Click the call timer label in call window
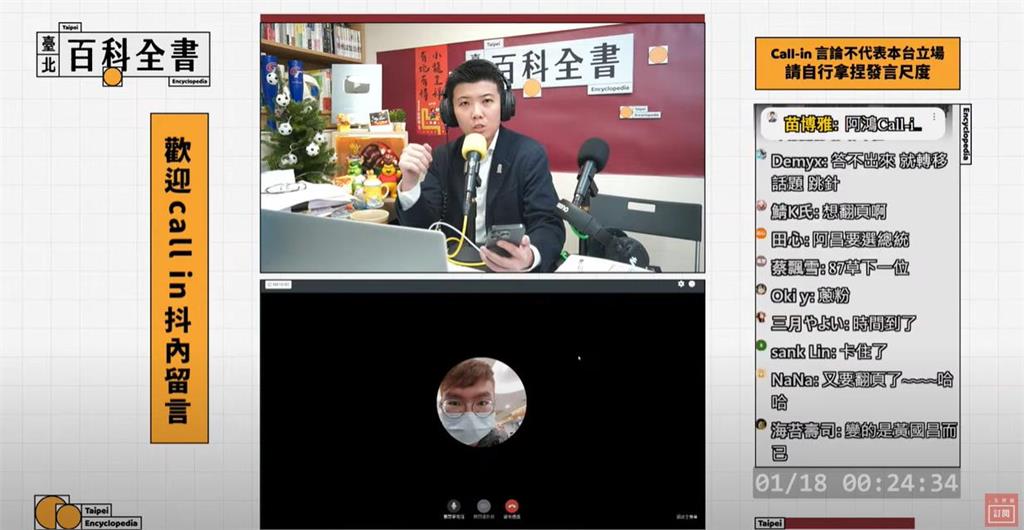The height and width of the screenshot is (530, 1024). point(278,285)
